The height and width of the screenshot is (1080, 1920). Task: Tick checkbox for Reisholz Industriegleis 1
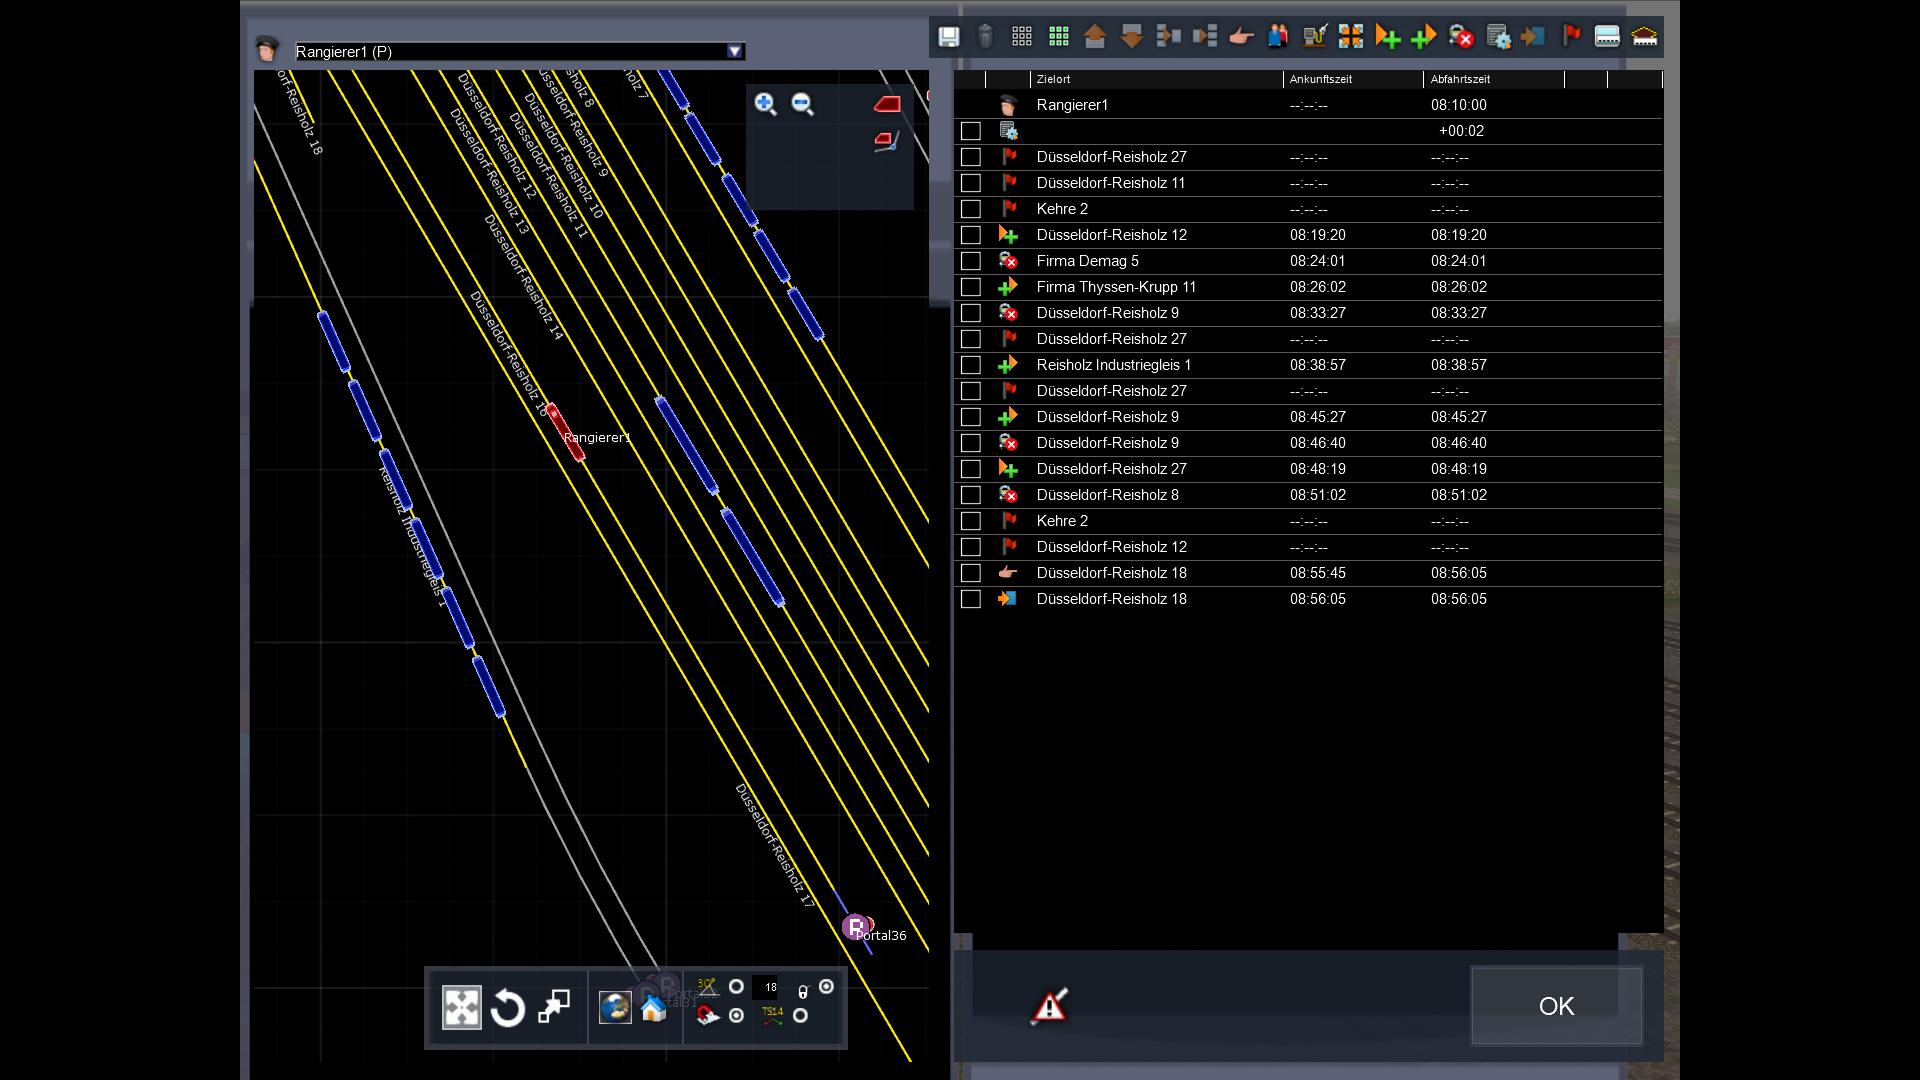970,365
